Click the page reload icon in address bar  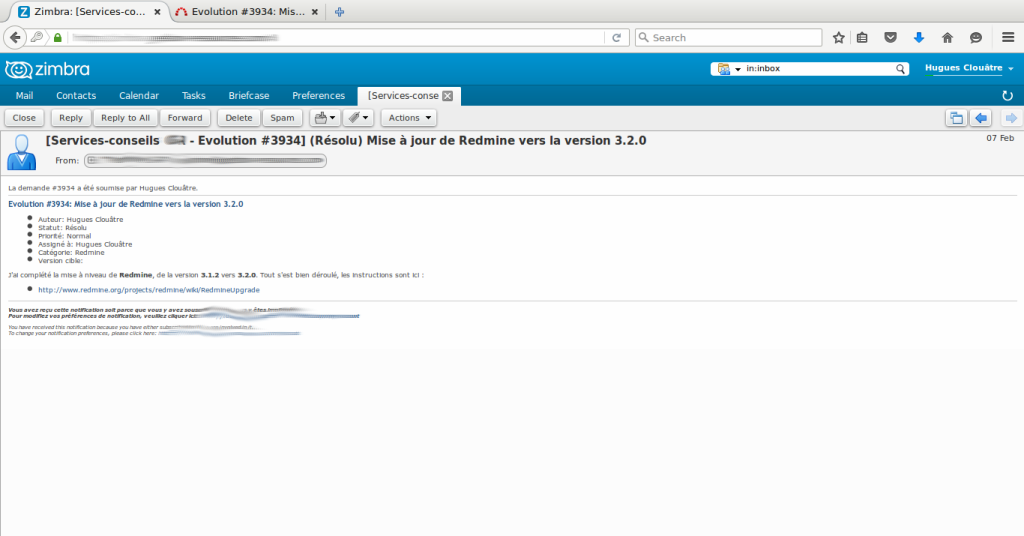pos(616,38)
